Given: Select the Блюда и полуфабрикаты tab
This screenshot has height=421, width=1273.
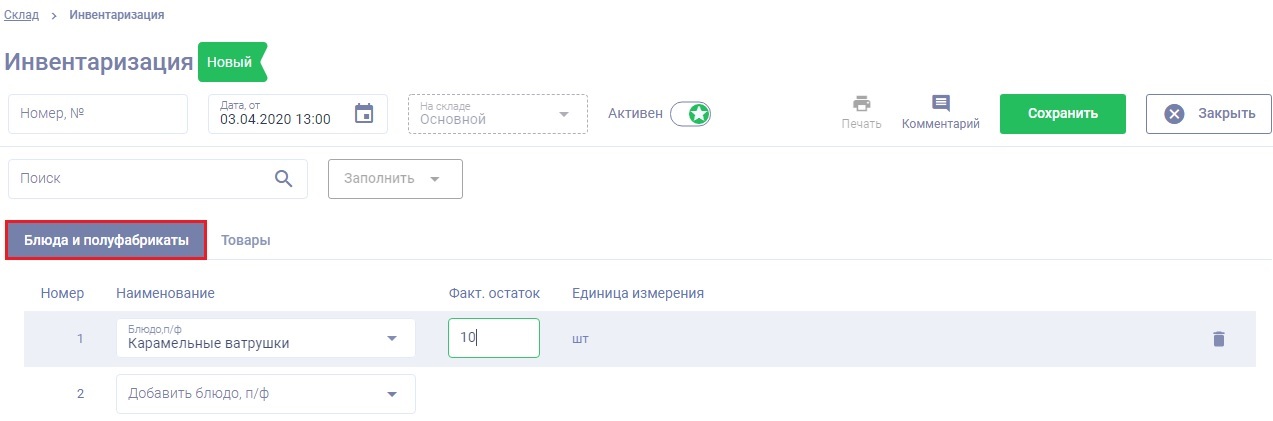Looking at the screenshot, I should pos(106,241).
